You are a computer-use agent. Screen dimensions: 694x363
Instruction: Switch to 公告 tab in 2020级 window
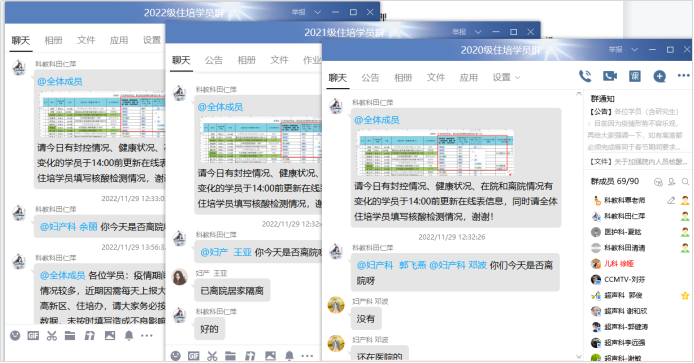(x=370, y=77)
